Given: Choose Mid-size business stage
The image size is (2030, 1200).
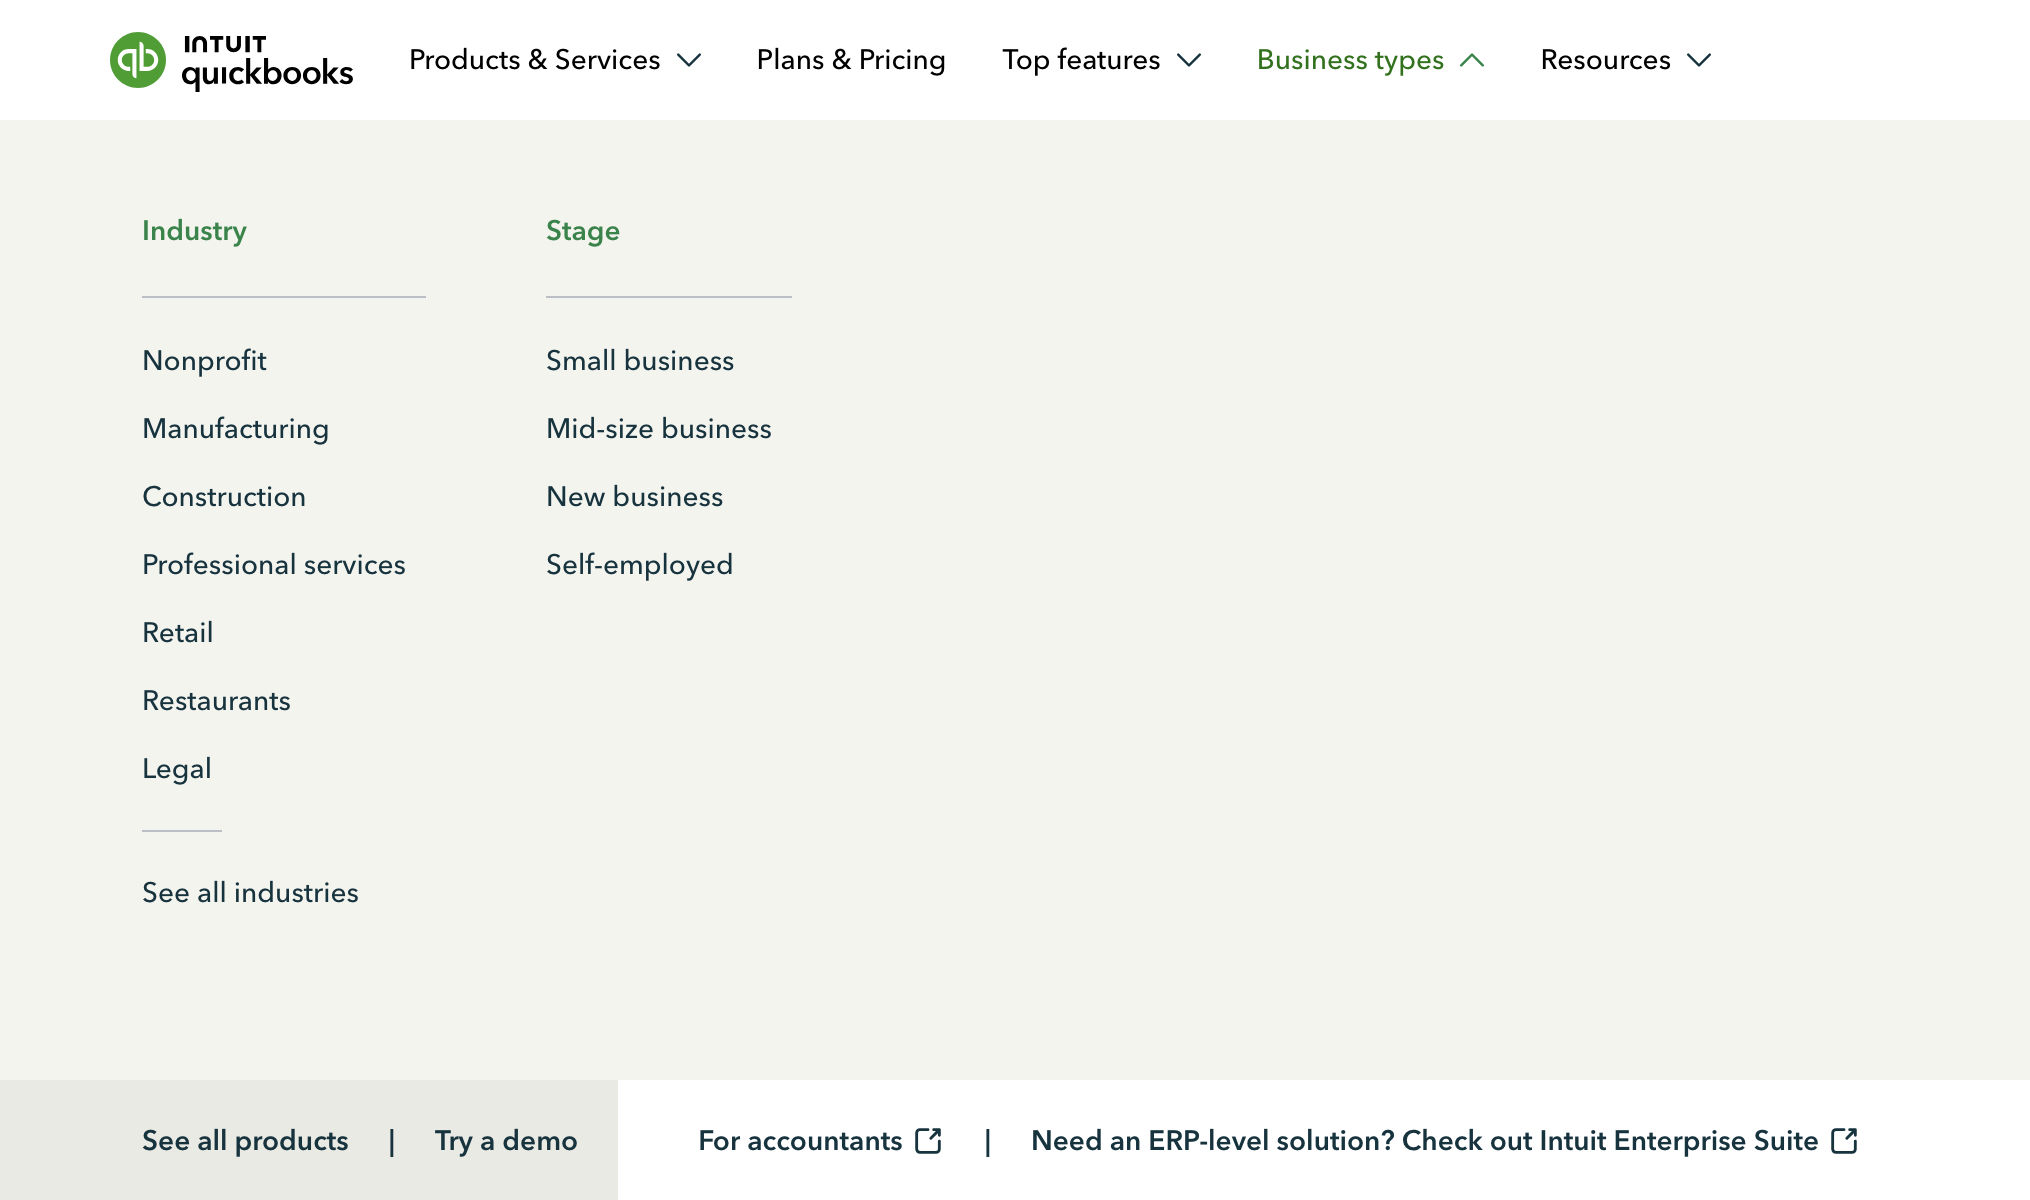Looking at the screenshot, I should coord(659,428).
